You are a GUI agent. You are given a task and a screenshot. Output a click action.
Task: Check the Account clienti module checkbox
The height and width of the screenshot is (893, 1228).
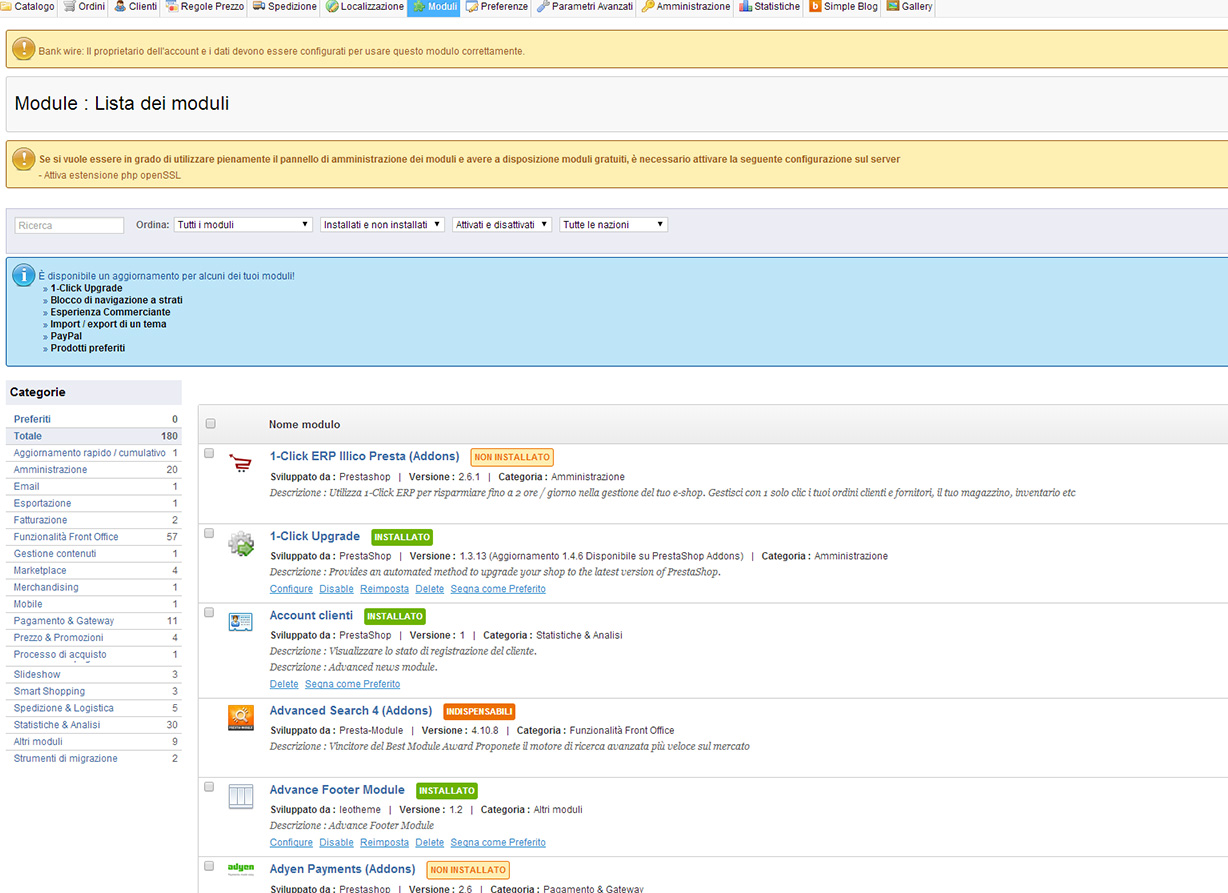tap(209, 612)
